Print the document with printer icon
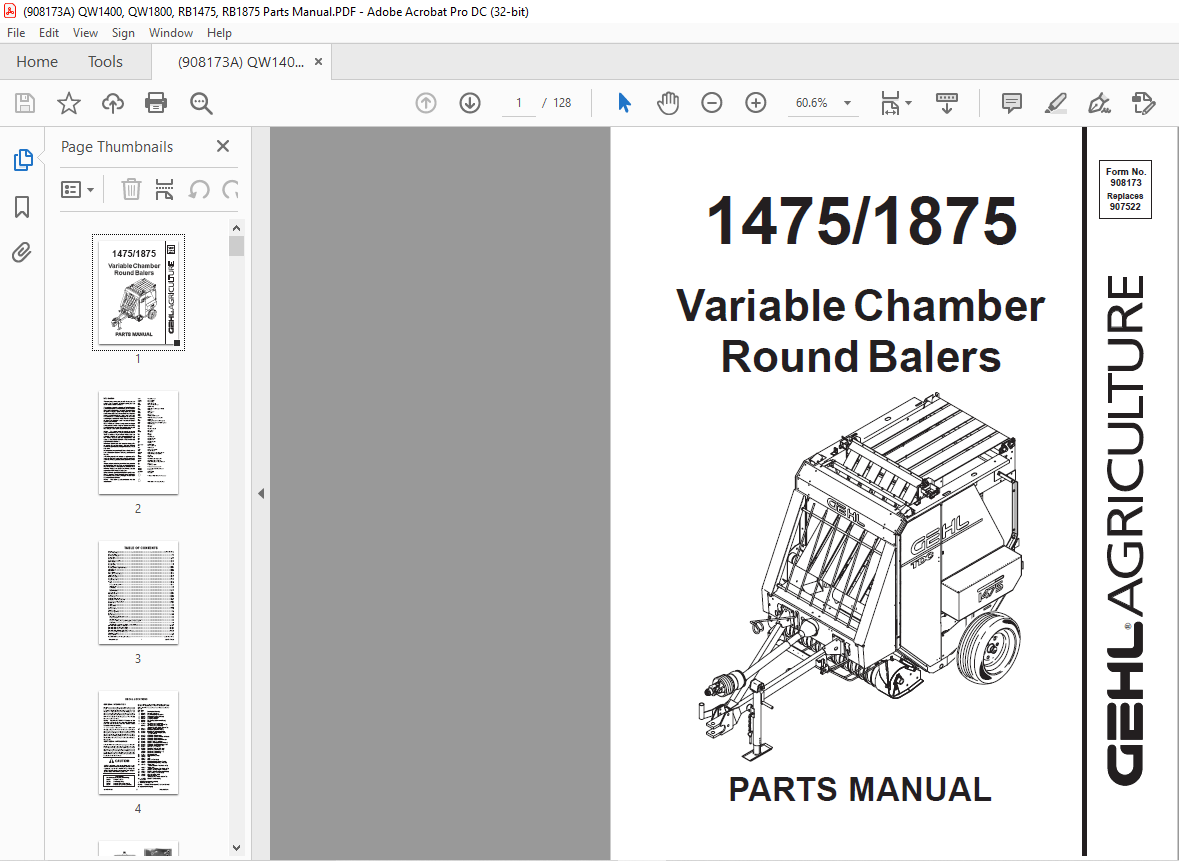 point(156,103)
